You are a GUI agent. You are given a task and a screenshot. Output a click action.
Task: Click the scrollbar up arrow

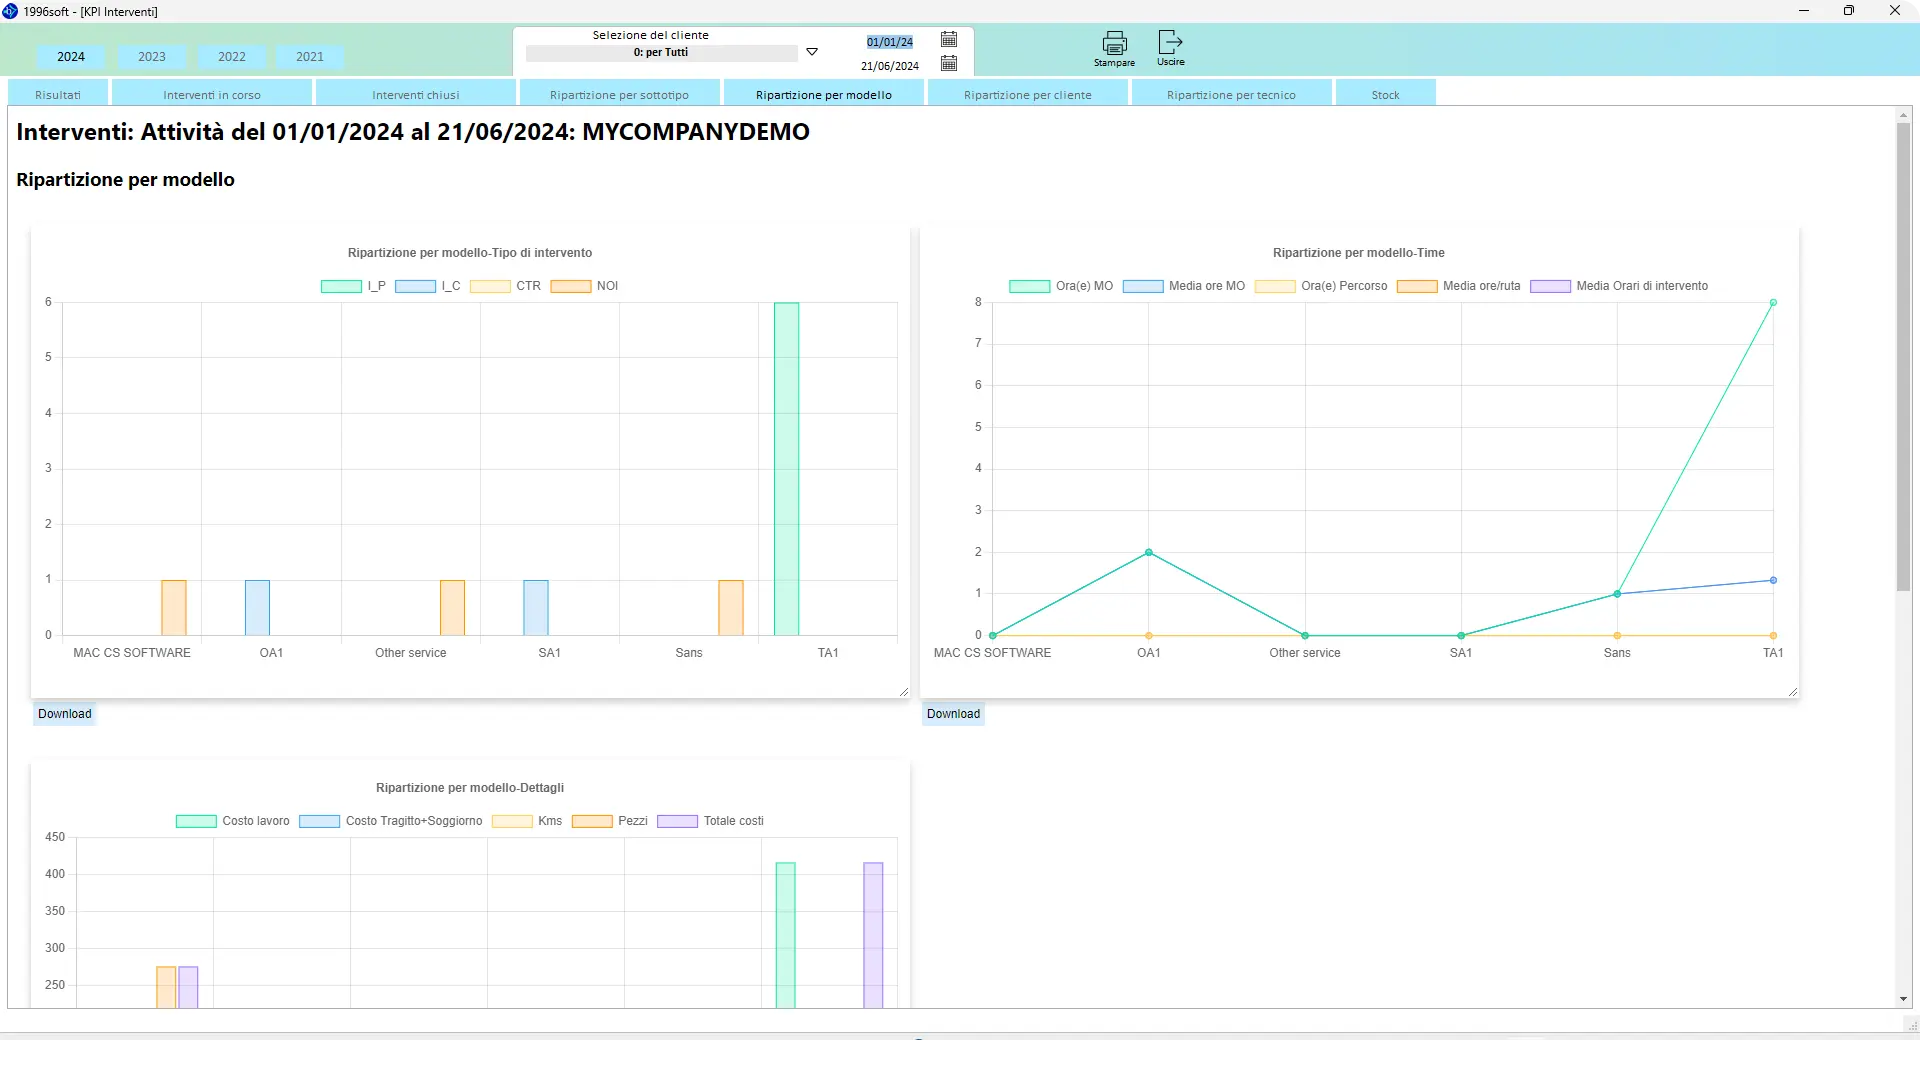click(x=1903, y=115)
